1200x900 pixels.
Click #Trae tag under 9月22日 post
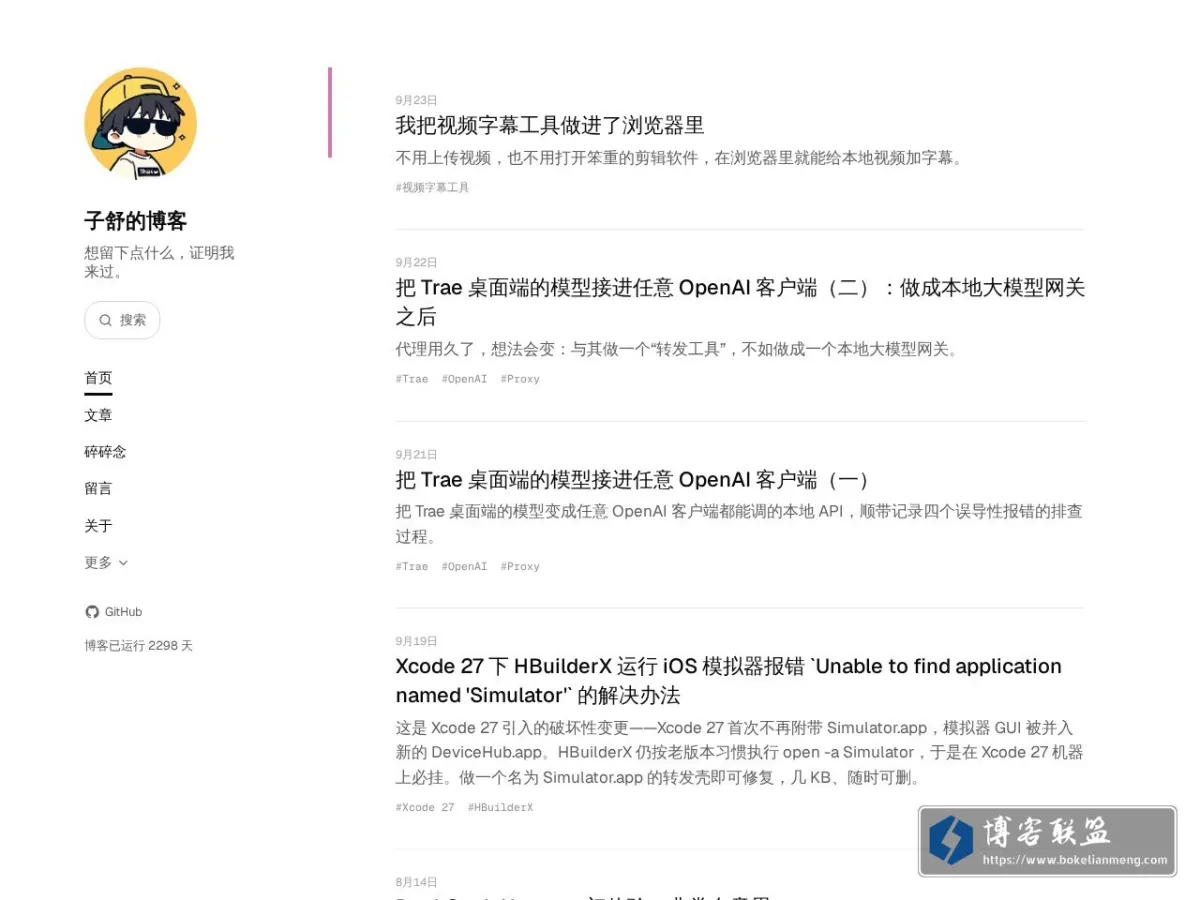(x=411, y=379)
